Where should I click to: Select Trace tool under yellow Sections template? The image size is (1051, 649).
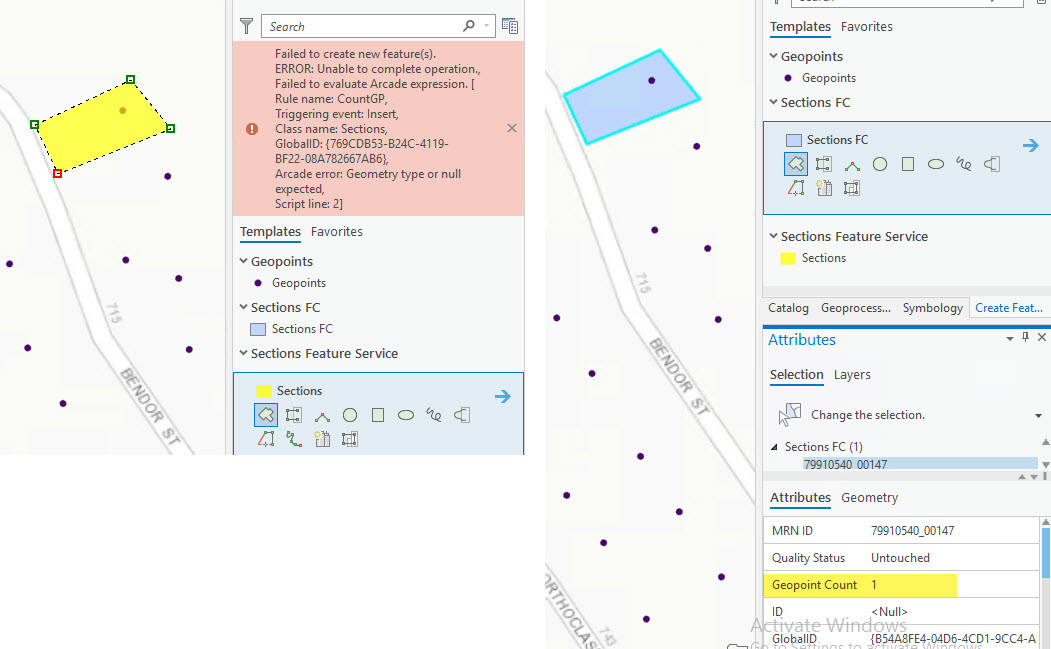coord(266,439)
